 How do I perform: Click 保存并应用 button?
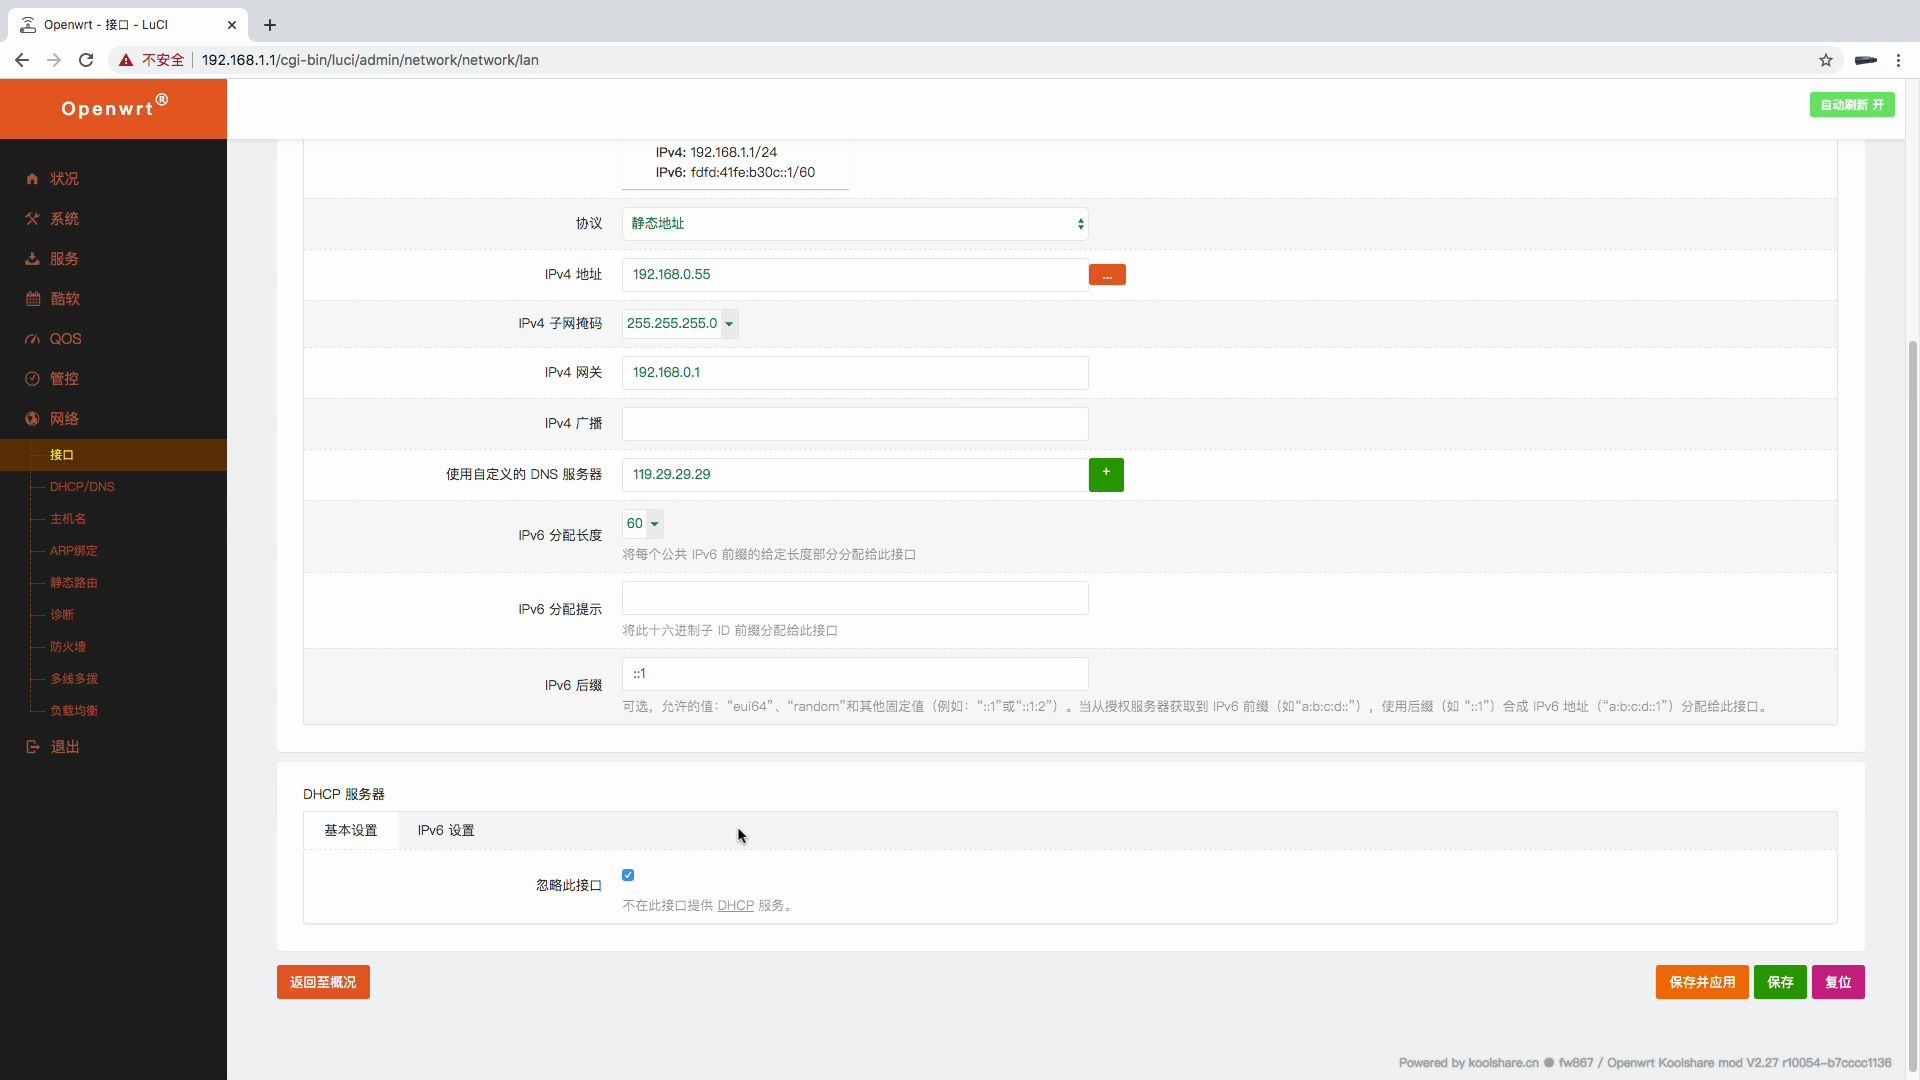point(1702,982)
